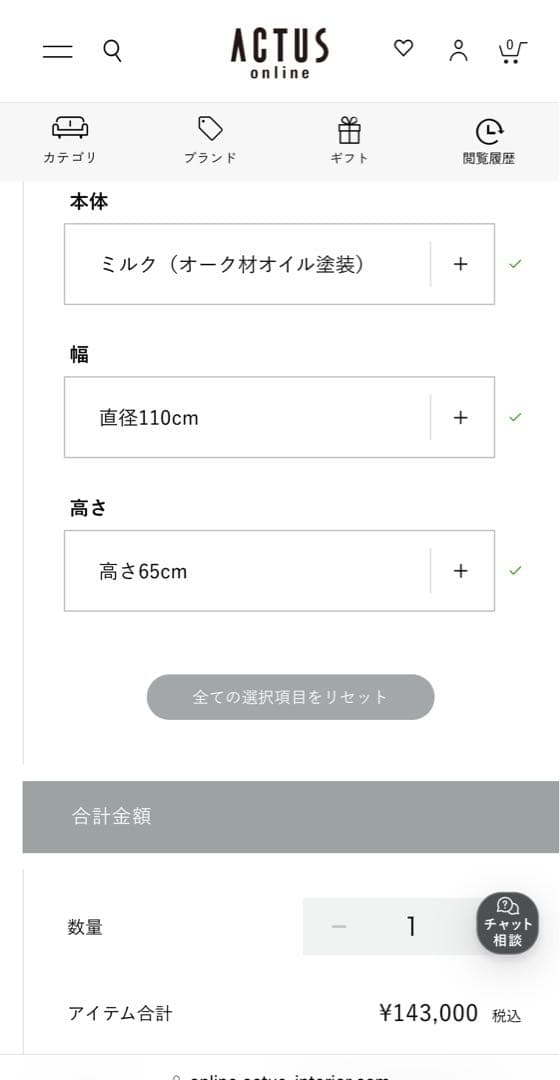The height and width of the screenshot is (1080, 560).
Task: Click plus icon in 高さ selector
Action: point(461,571)
